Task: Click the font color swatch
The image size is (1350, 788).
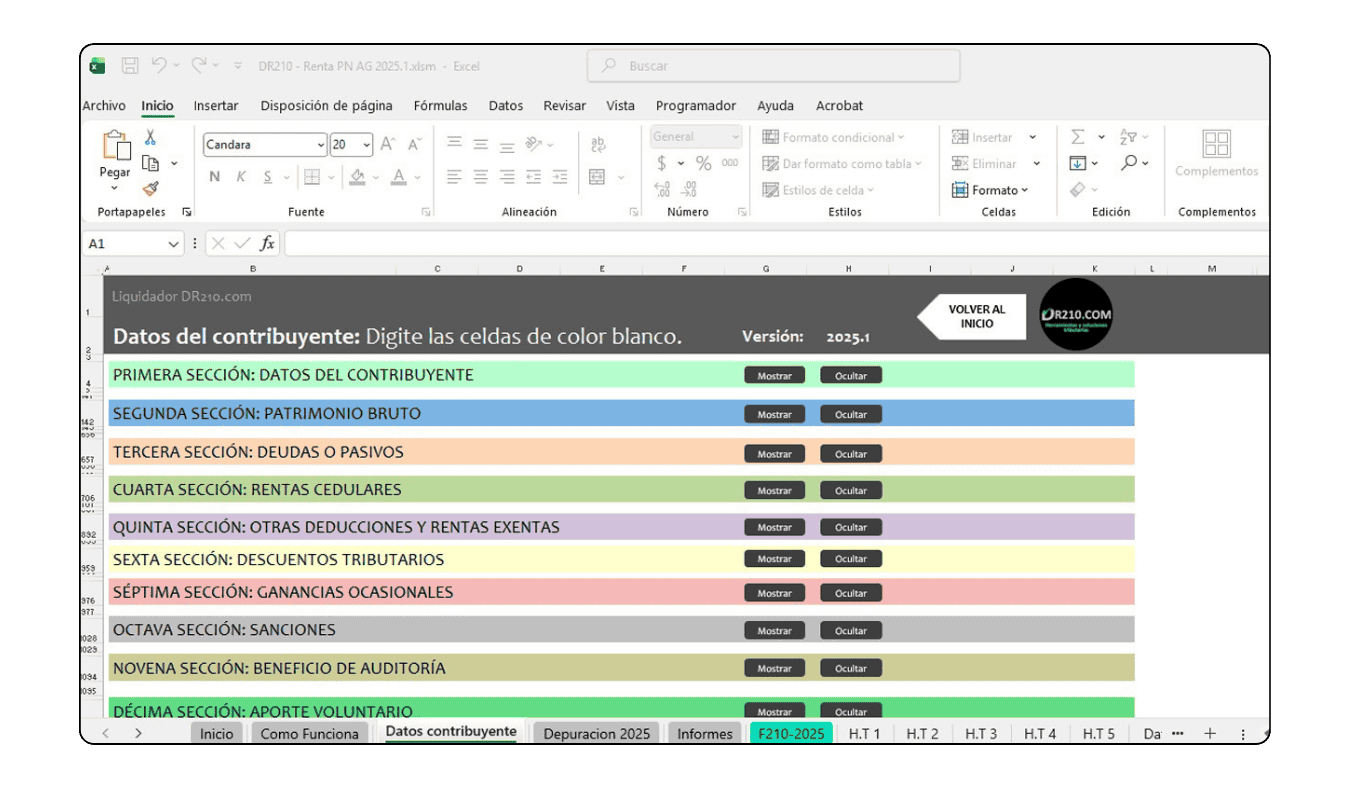Action: (x=398, y=178)
